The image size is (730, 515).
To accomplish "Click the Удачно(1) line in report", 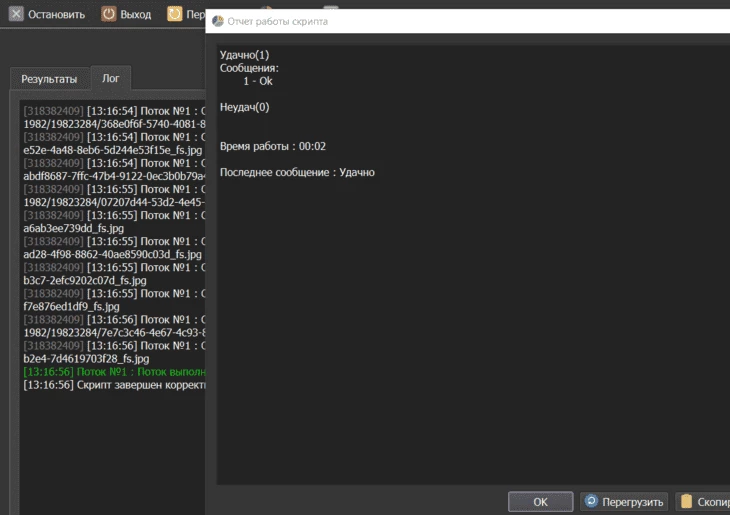I will pyautogui.click(x=244, y=55).
